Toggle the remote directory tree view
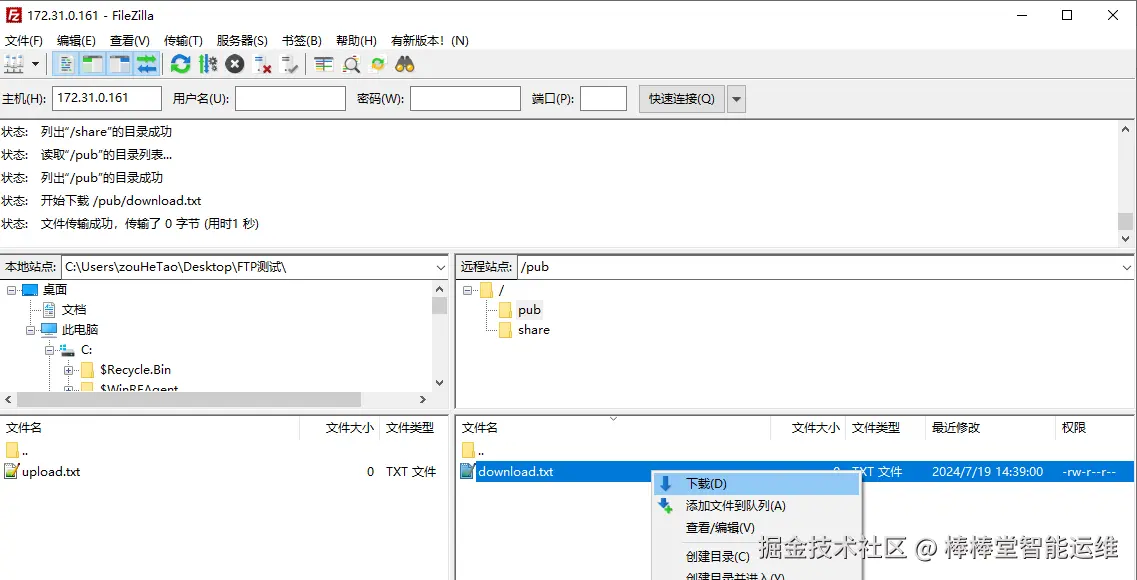Viewport: 1137px width, 580px height. (119, 65)
